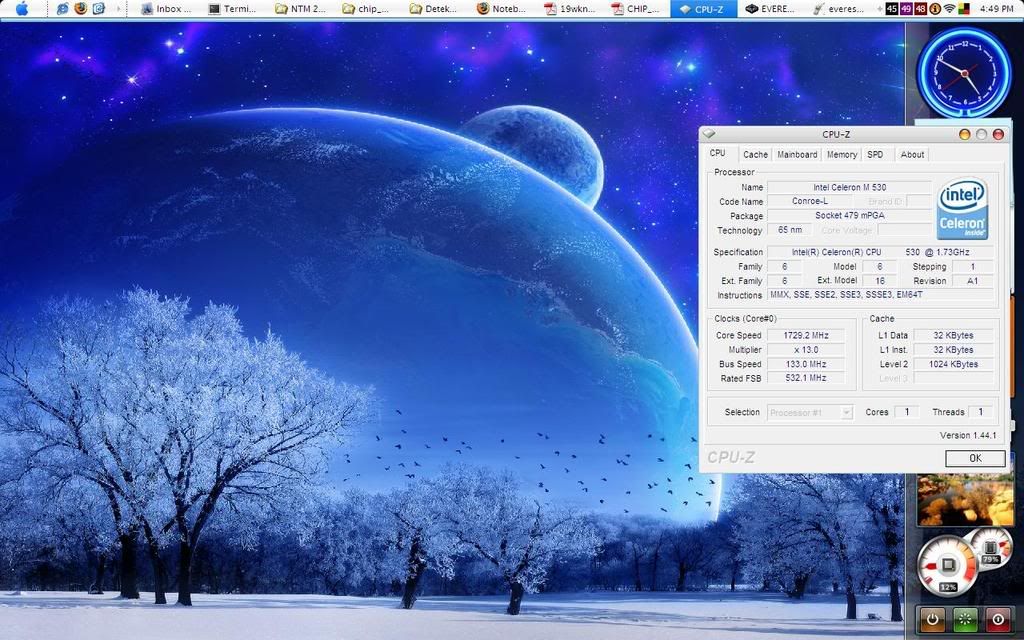This screenshot has width=1024, height=640.
Task: Click the Rated FSB value 532.1 MHz
Action: pyautogui.click(x=806, y=378)
